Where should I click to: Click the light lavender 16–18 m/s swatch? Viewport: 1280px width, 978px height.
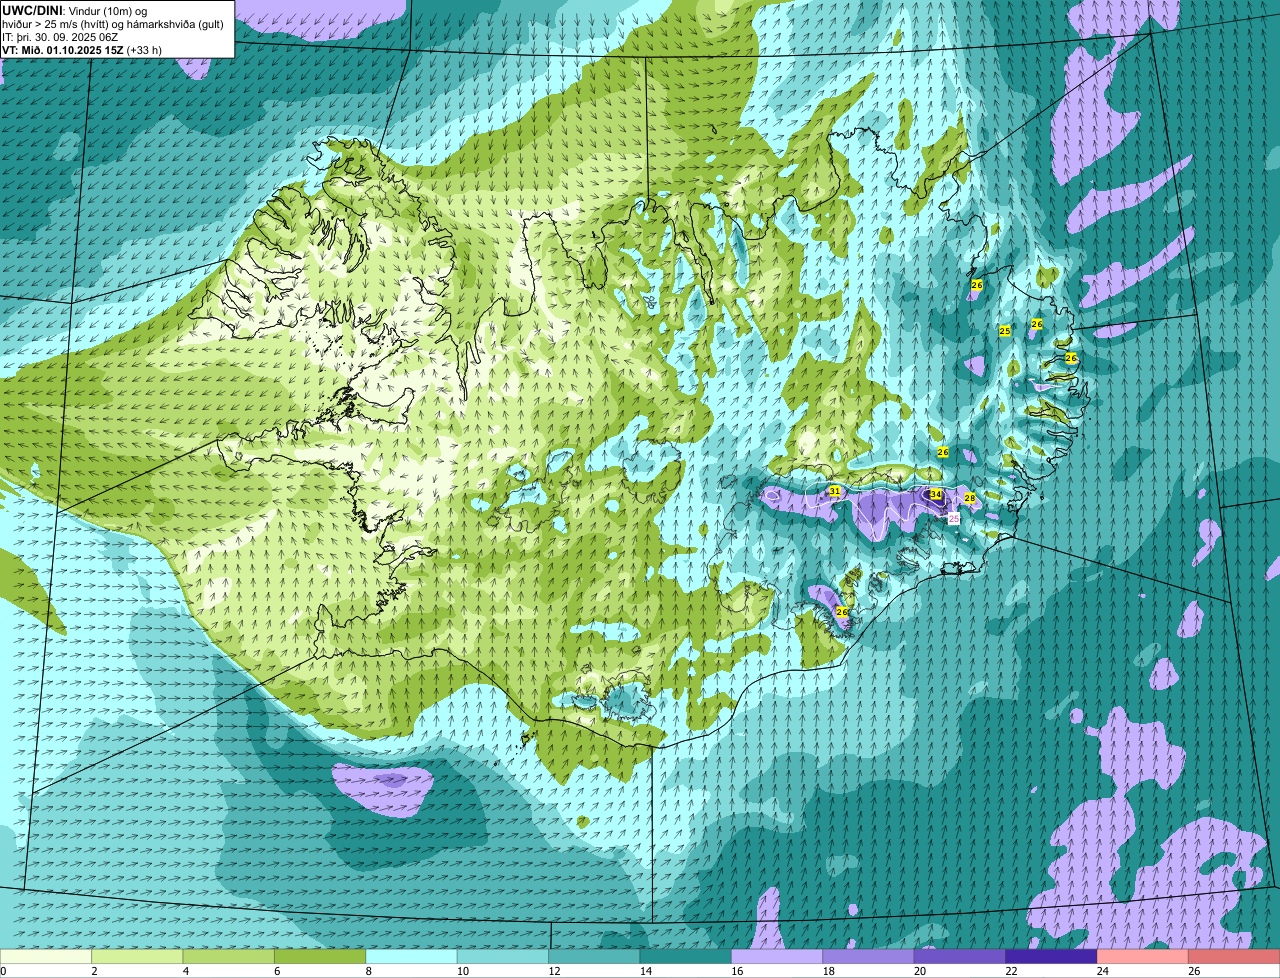point(777,956)
